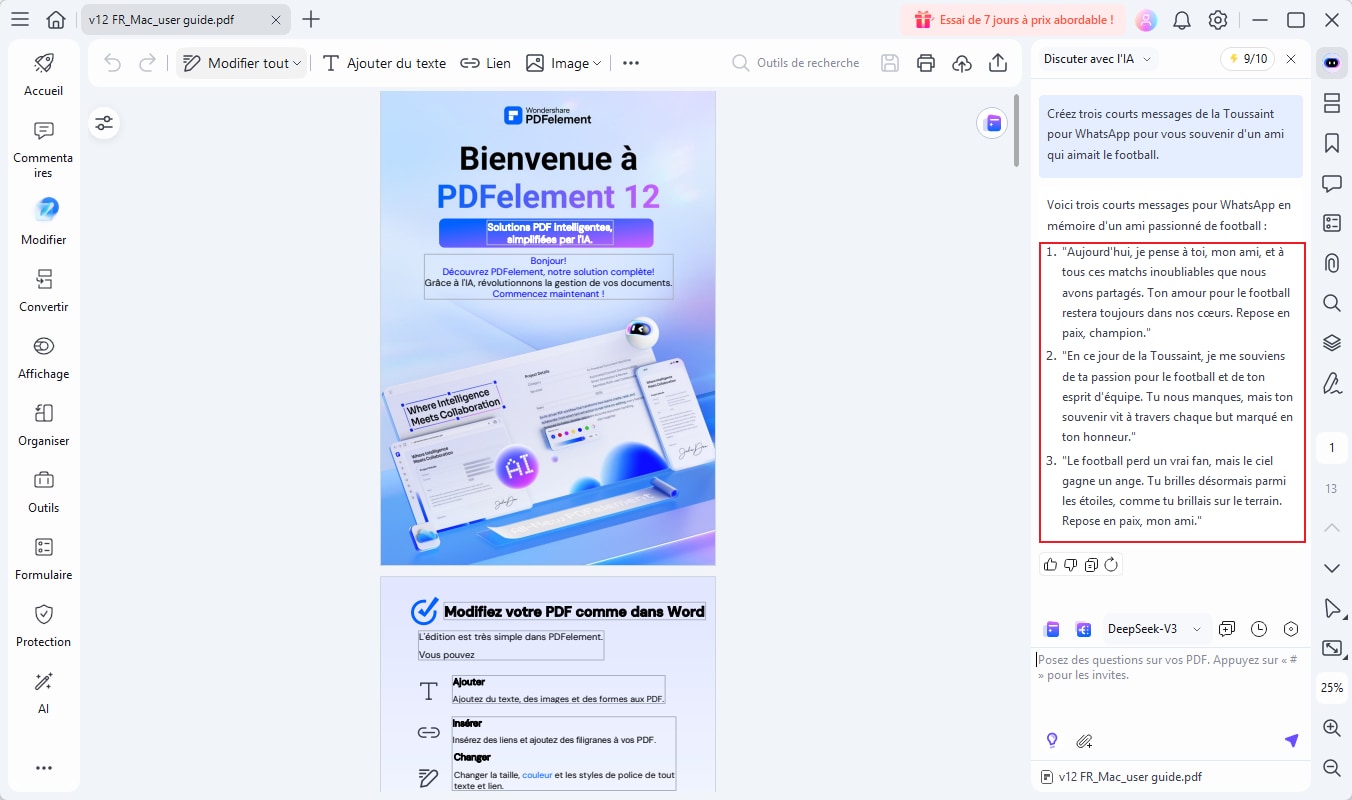Save the document with disk icon
1352x800 pixels.
coord(890,63)
